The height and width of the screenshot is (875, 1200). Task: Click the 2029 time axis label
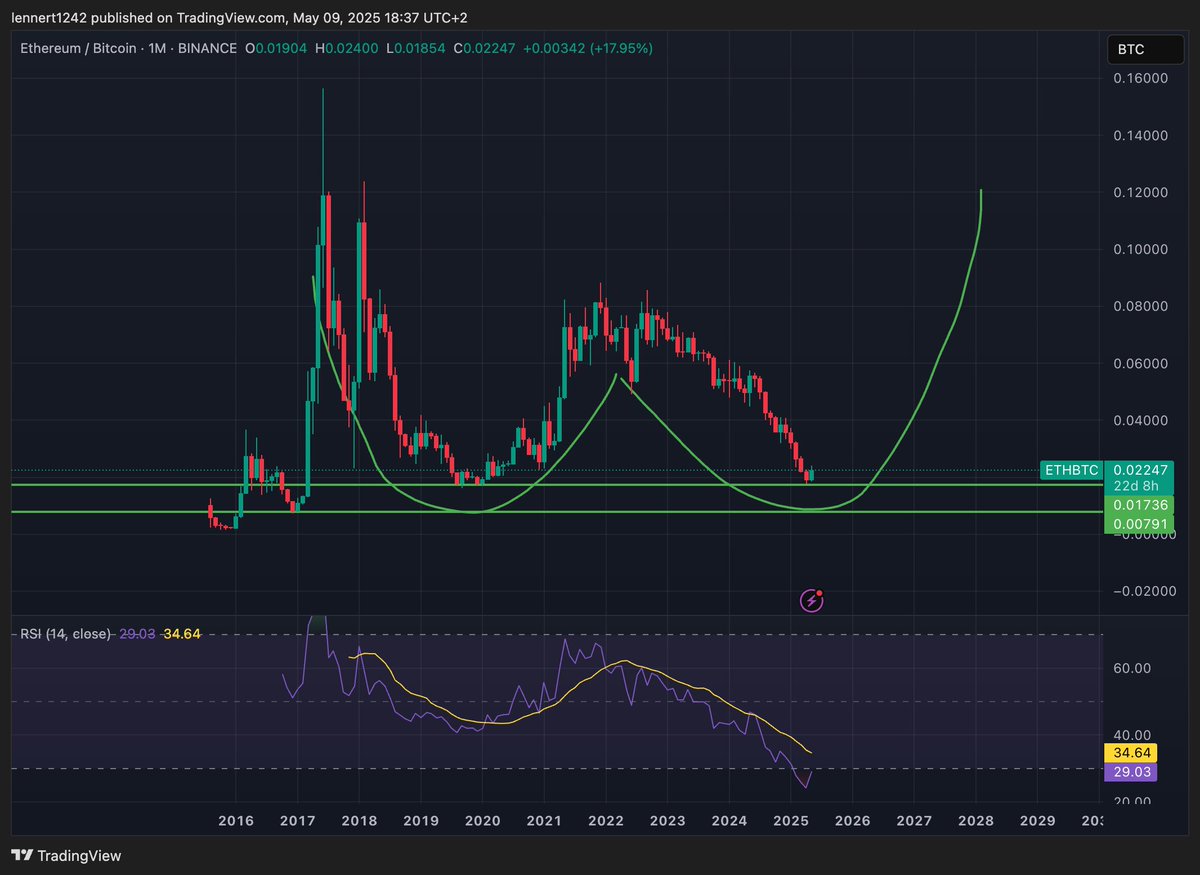tap(1037, 820)
